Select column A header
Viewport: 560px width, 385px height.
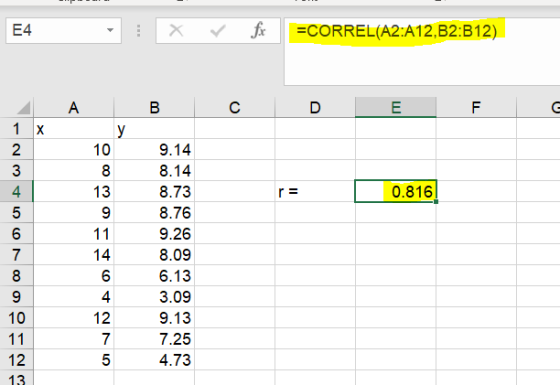(74, 107)
